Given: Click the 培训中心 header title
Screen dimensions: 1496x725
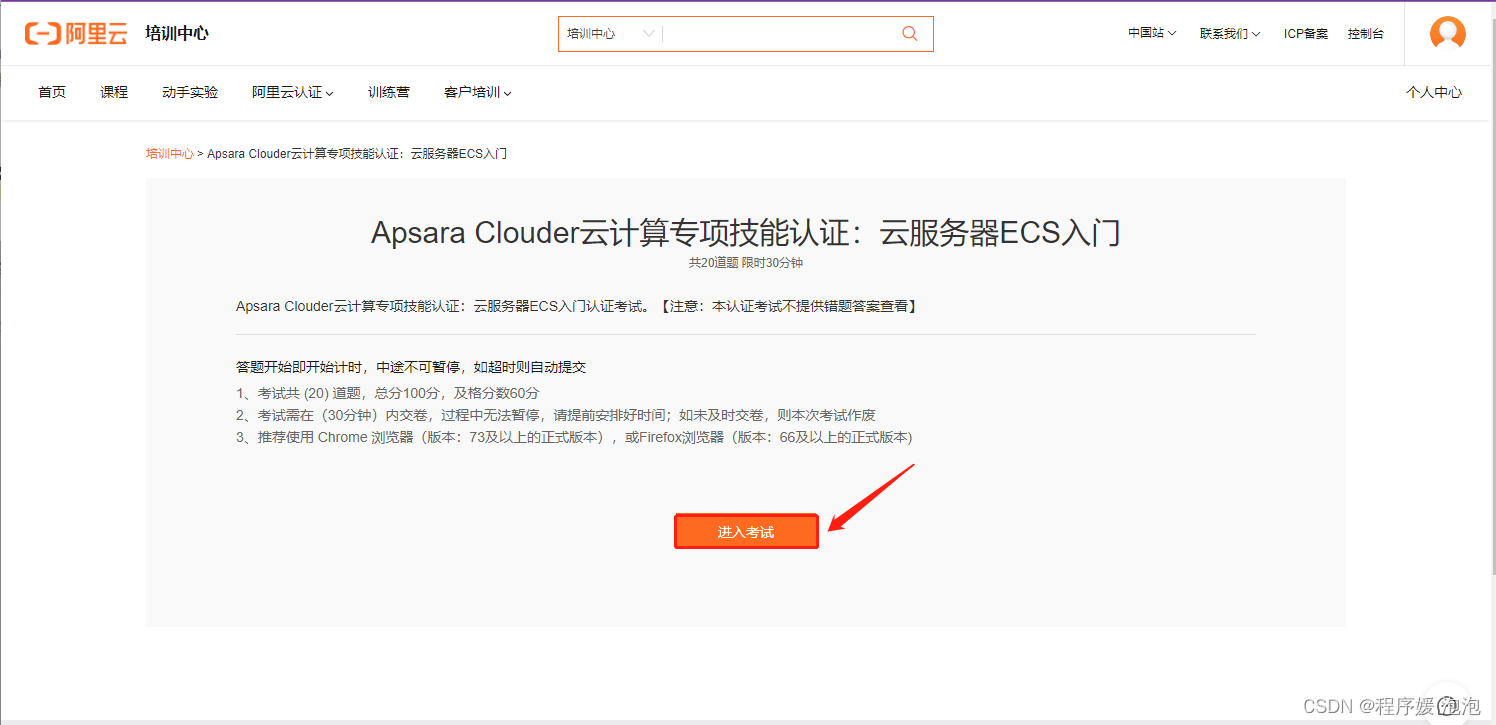Looking at the screenshot, I should coord(177,33).
